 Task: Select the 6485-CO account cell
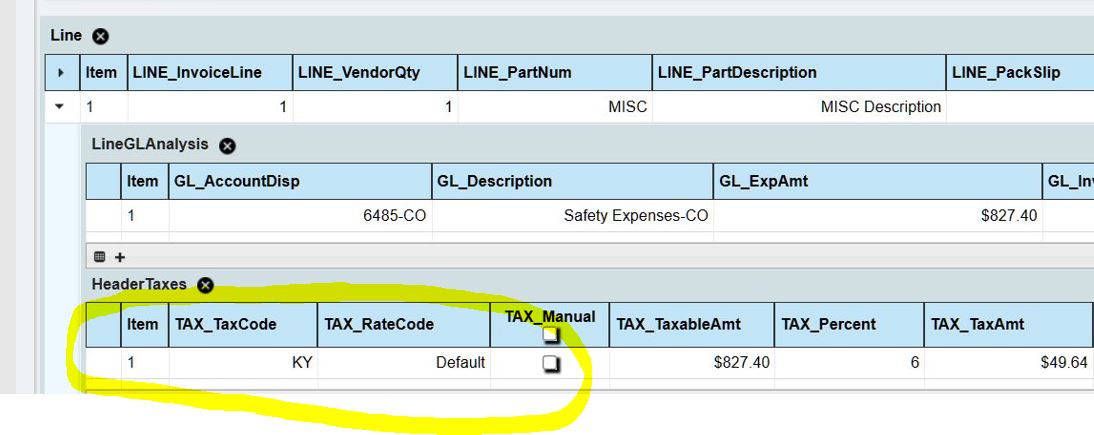click(x=301, y=216)
